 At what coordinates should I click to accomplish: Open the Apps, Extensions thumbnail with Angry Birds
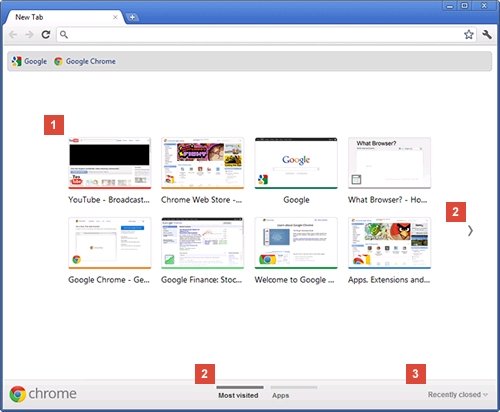[x=389, y=243]
